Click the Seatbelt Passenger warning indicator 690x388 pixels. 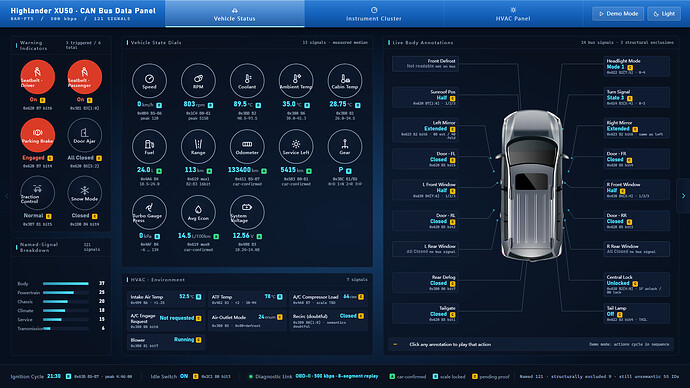[84, 77]
